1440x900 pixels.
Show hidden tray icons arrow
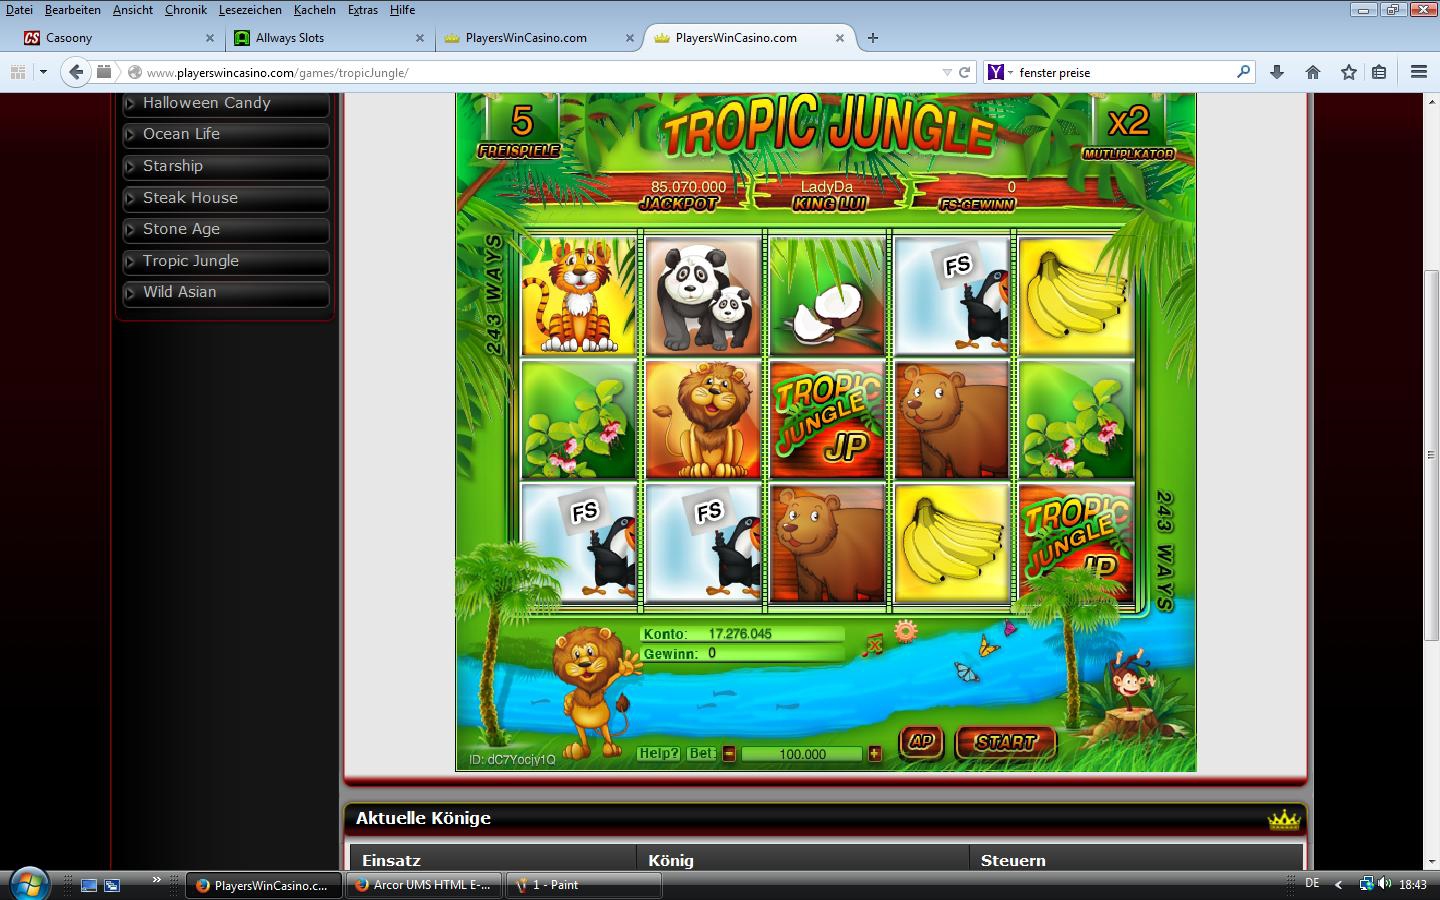pos(1339,885)
